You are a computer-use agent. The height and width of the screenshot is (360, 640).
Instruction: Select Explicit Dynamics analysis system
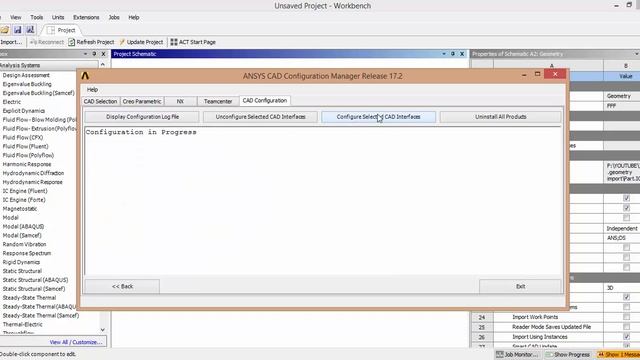[x=24, y=111]
